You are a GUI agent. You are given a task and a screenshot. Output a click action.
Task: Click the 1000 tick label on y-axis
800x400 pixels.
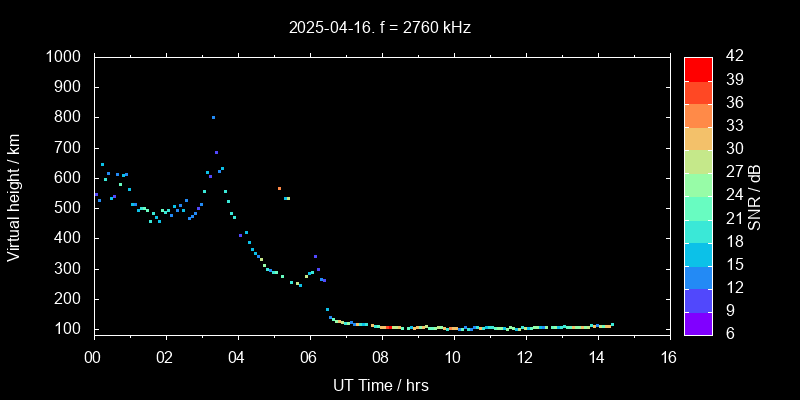[x=64, y=57]
